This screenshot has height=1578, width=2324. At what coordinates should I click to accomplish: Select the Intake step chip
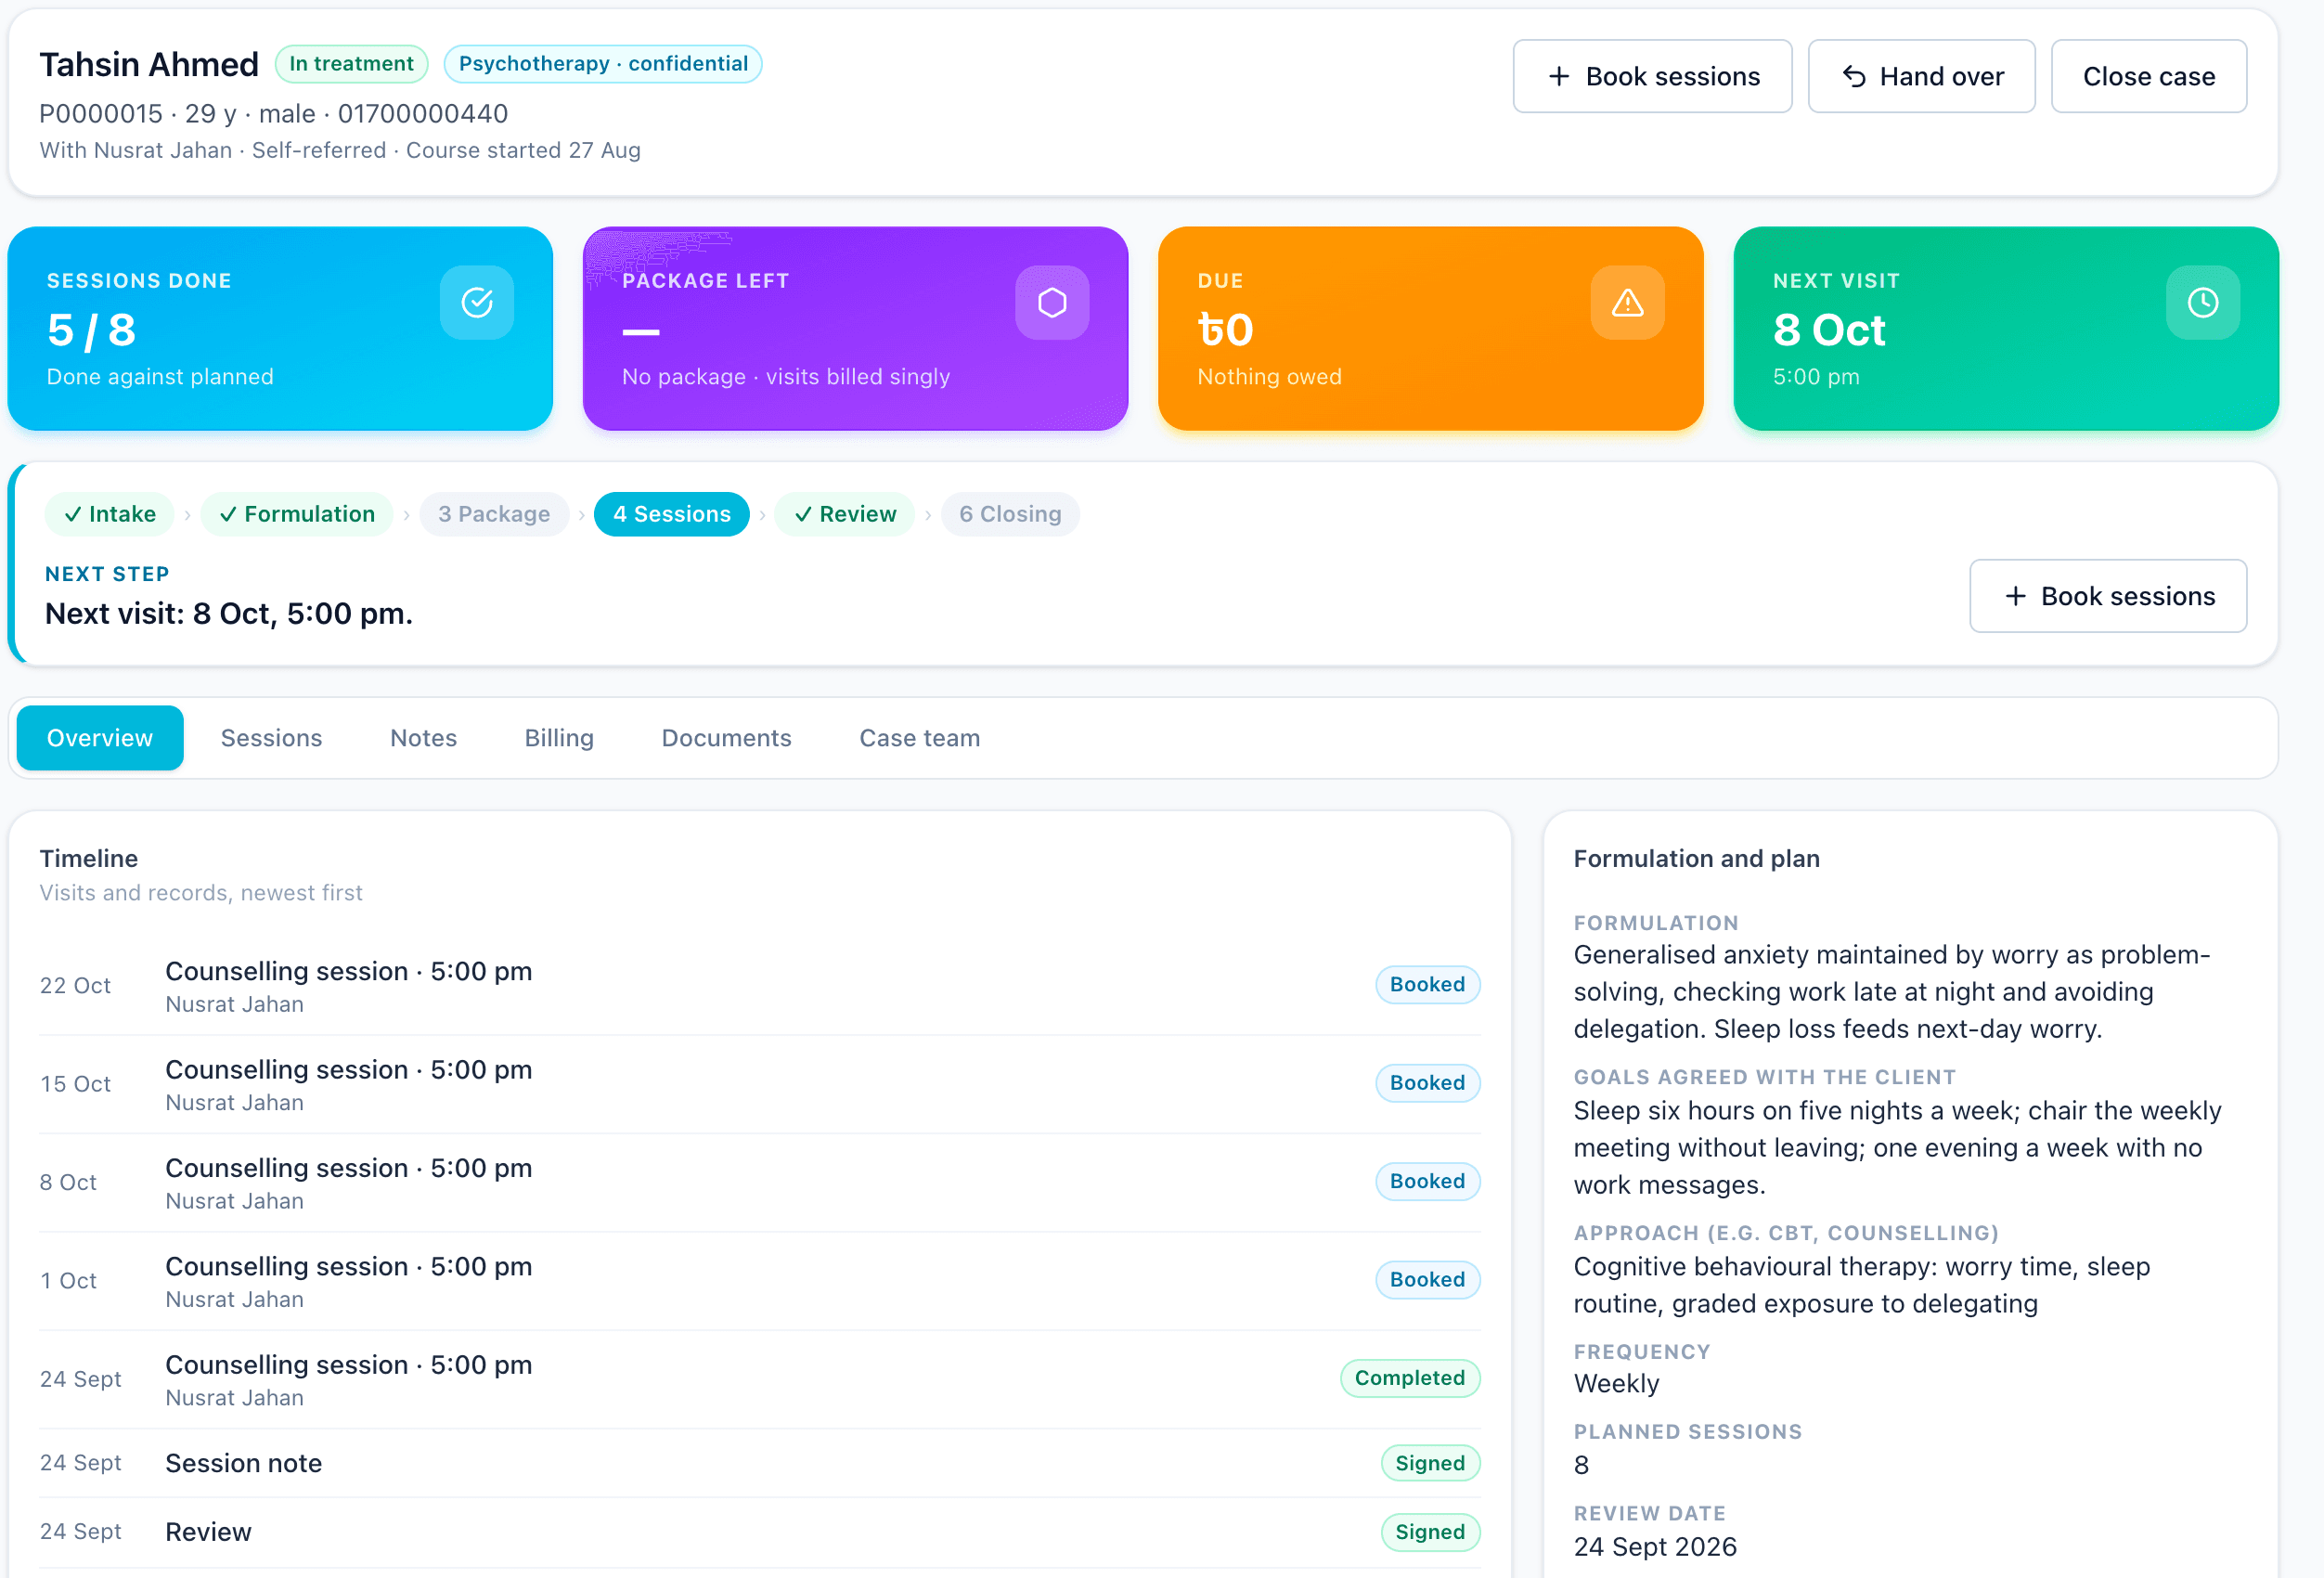tap(110, 514)
